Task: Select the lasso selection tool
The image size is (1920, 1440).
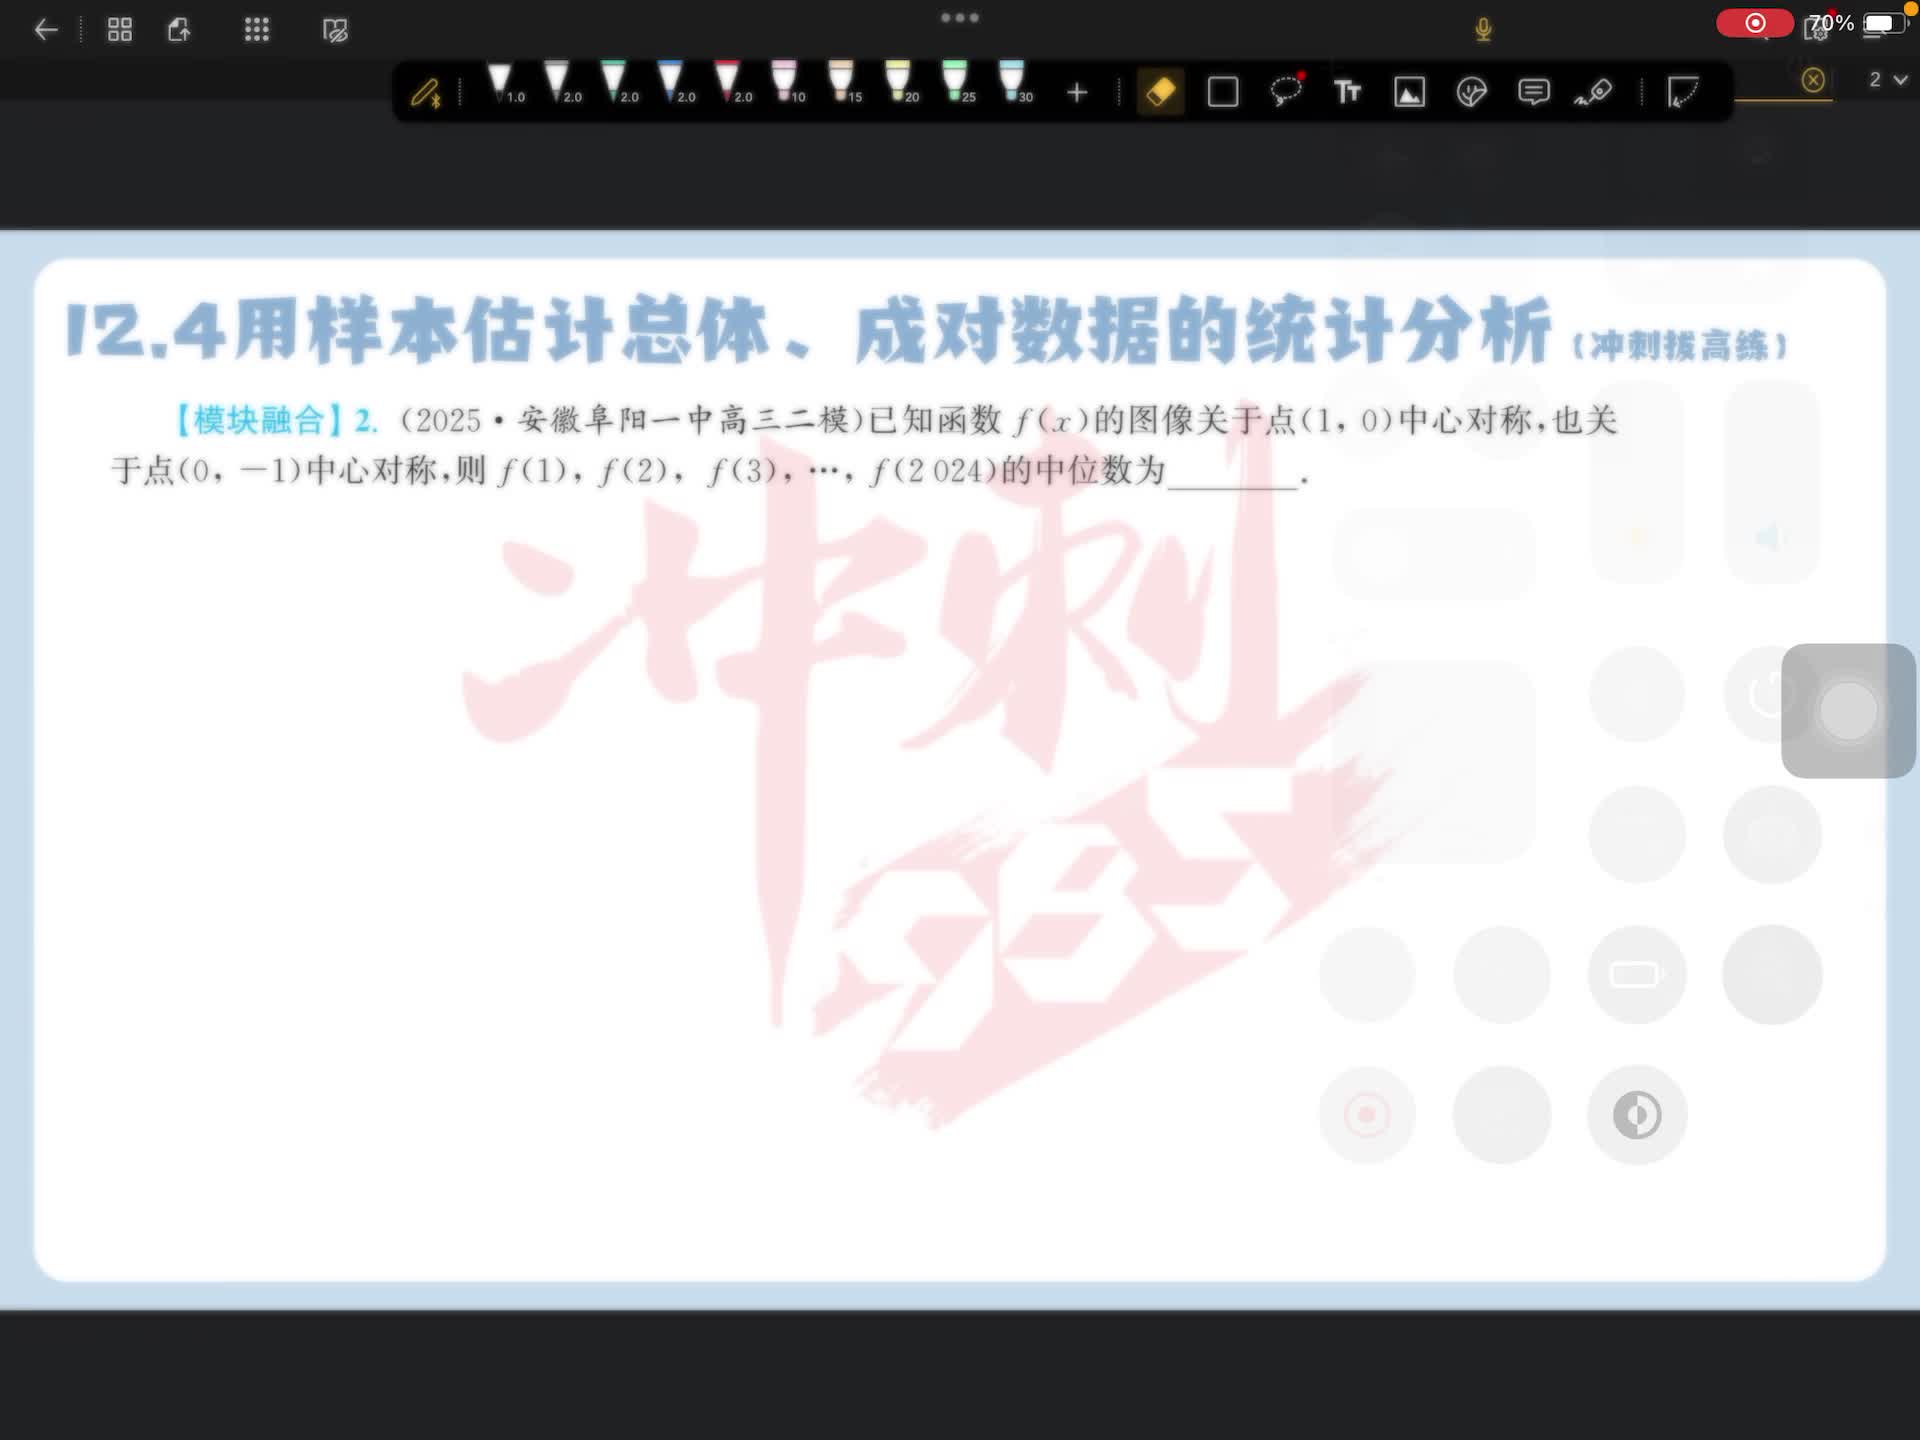Action: [x=1285, y=91]
